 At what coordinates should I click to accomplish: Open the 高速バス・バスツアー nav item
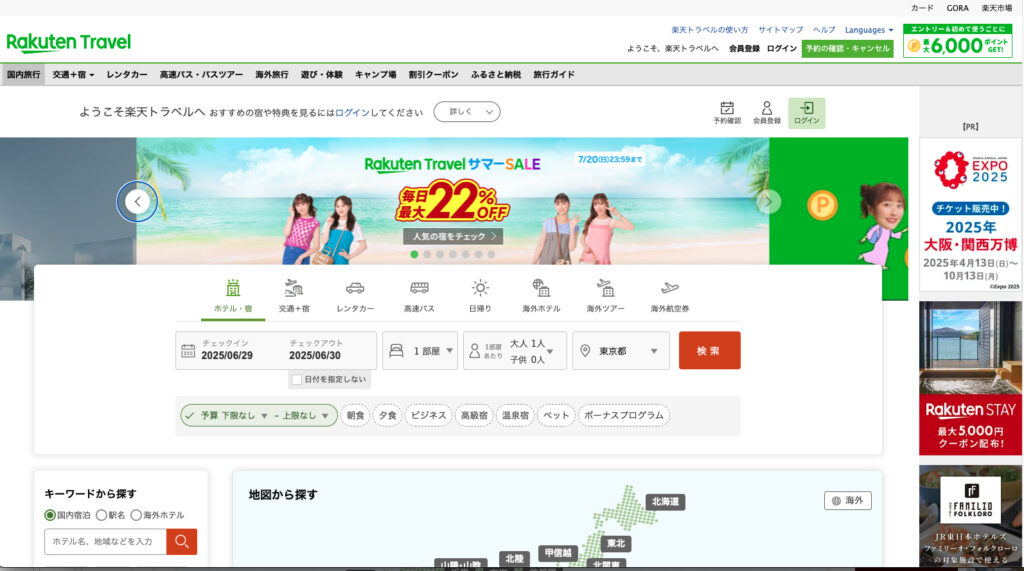(x=201, y=74)
